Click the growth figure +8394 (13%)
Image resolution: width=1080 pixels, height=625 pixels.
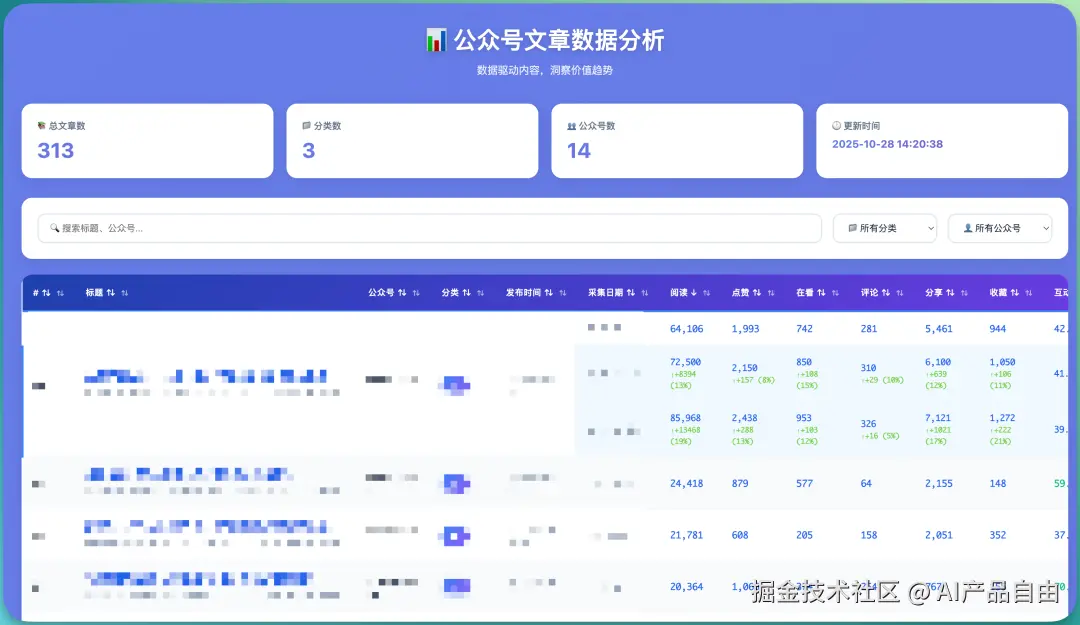683,380
